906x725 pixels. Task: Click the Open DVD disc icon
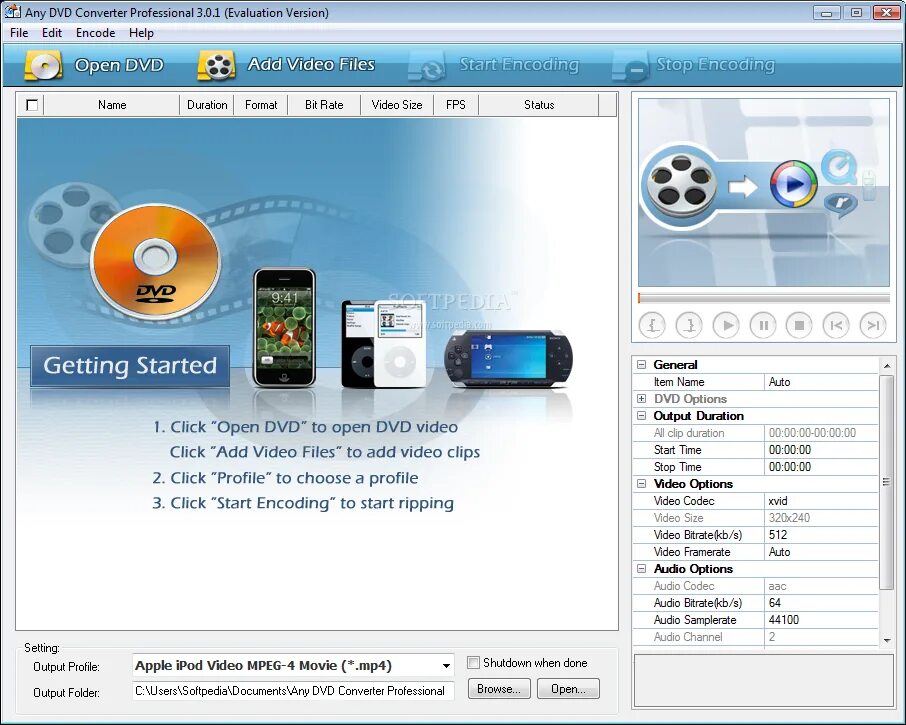pyautogui.click(x=43, y=65)
